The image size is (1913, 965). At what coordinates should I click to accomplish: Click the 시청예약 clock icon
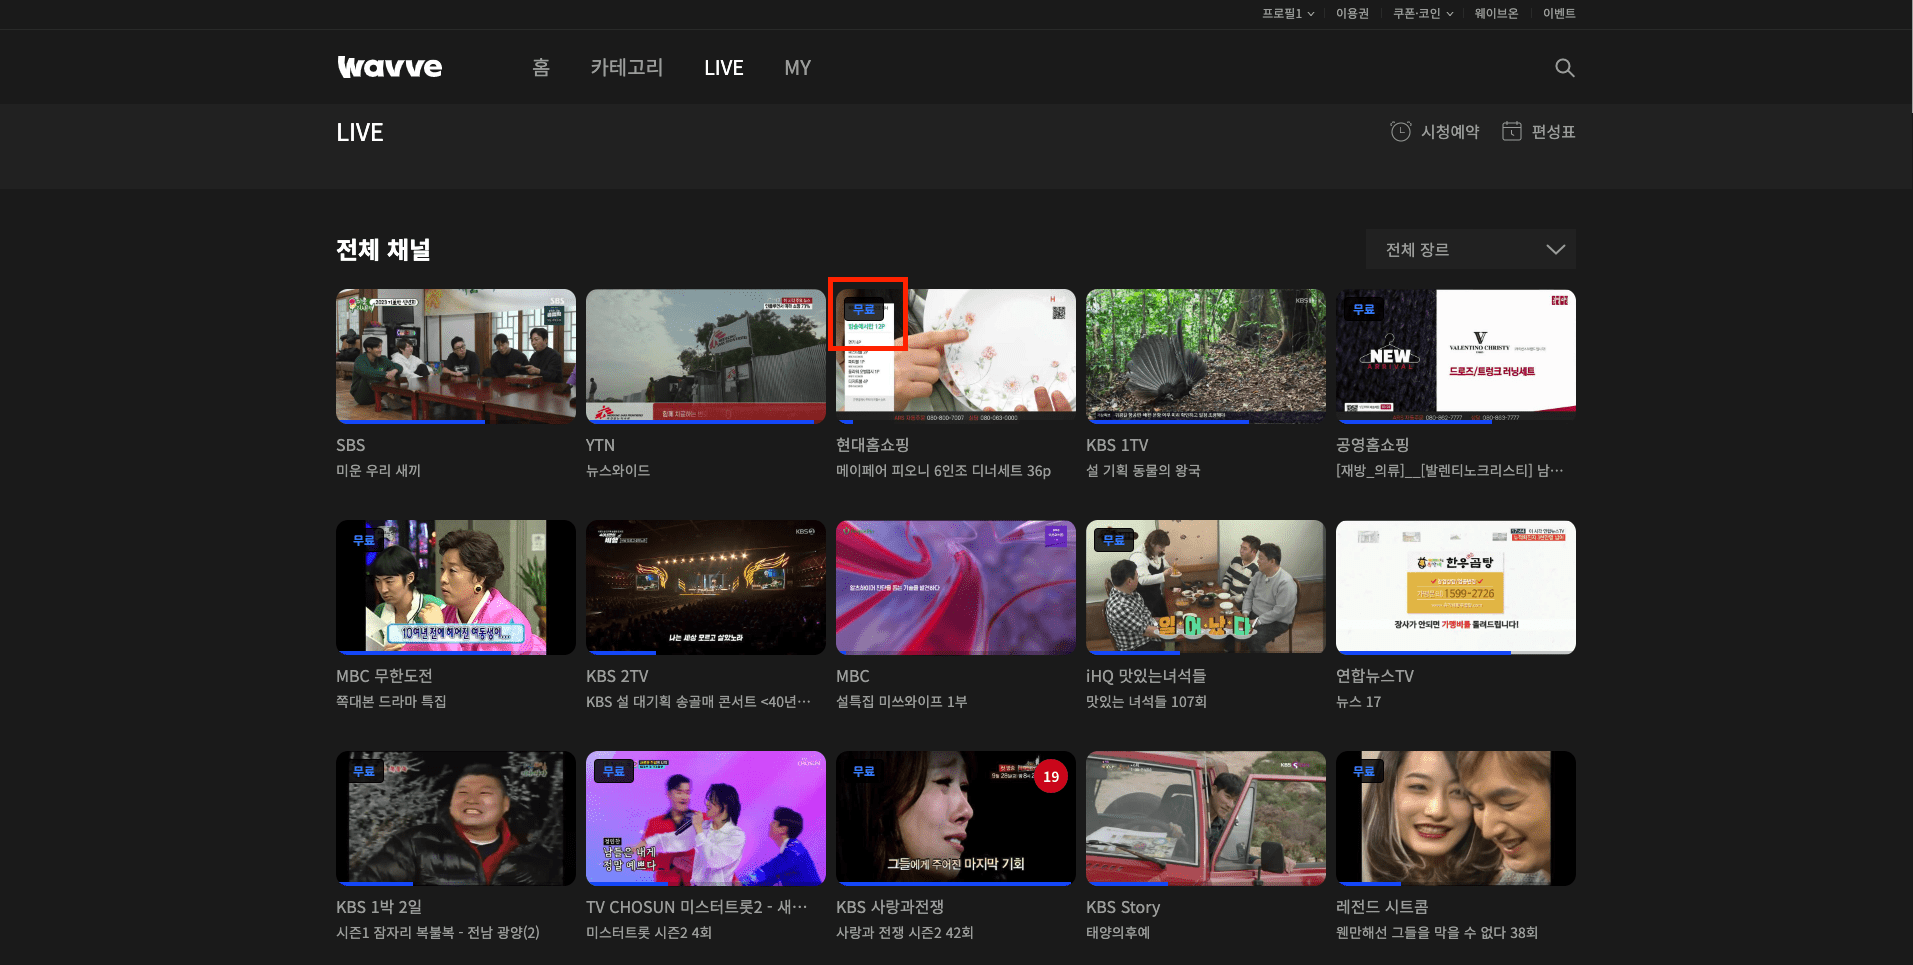pyautogui.click(x=1401, y=132)
